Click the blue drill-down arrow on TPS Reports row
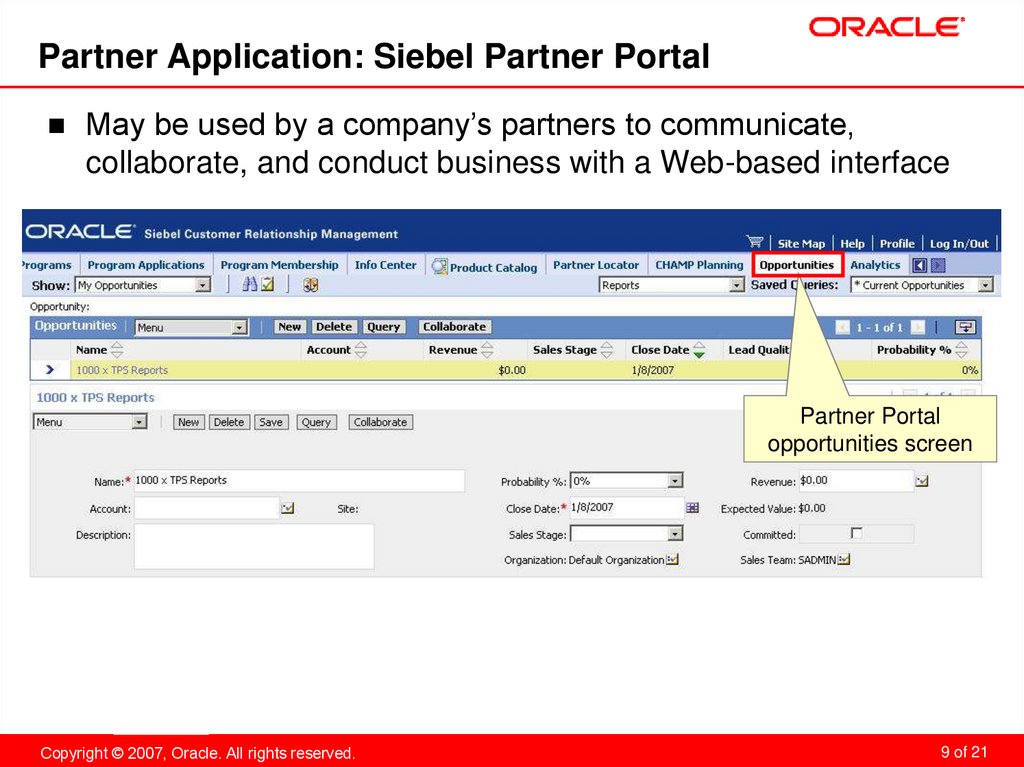Viewport: 1024px width, 767px height. click(x=48, y=369)
